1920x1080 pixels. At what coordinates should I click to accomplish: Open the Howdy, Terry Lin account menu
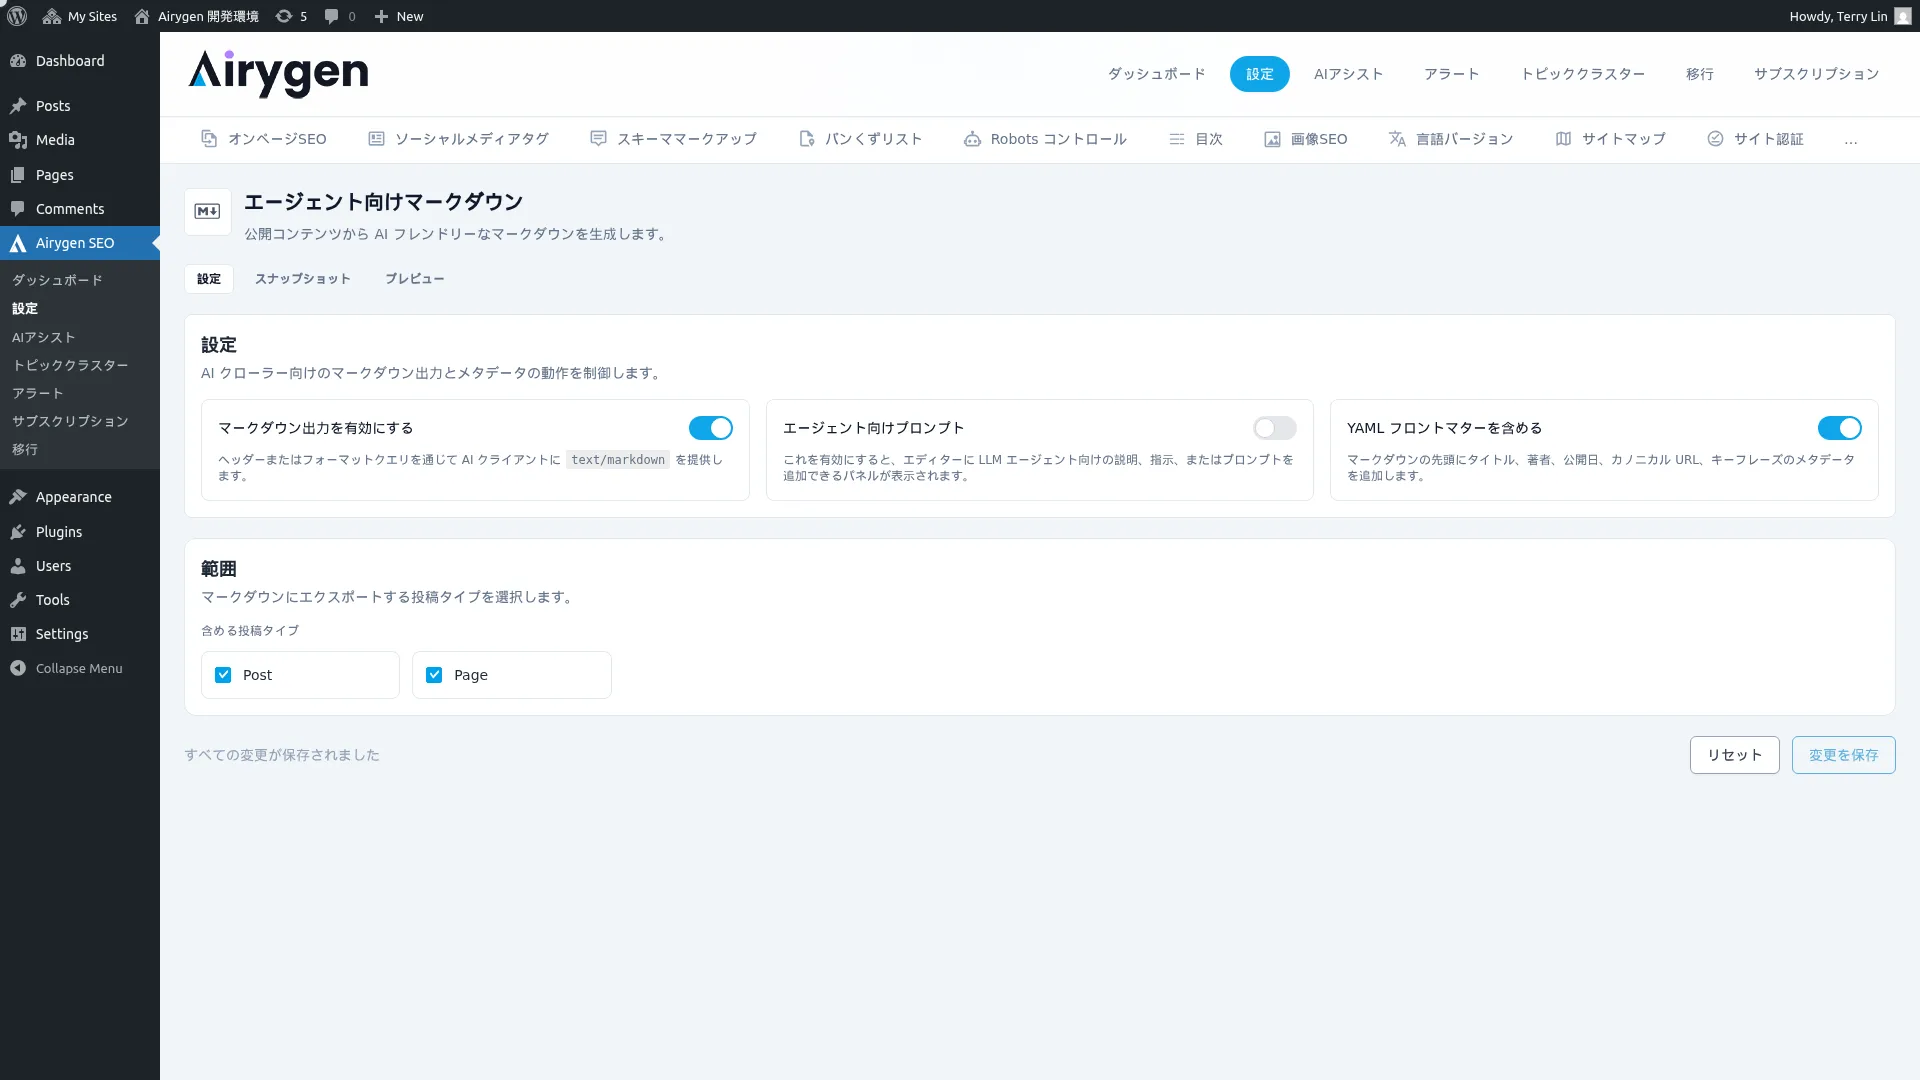point(1849,16)
